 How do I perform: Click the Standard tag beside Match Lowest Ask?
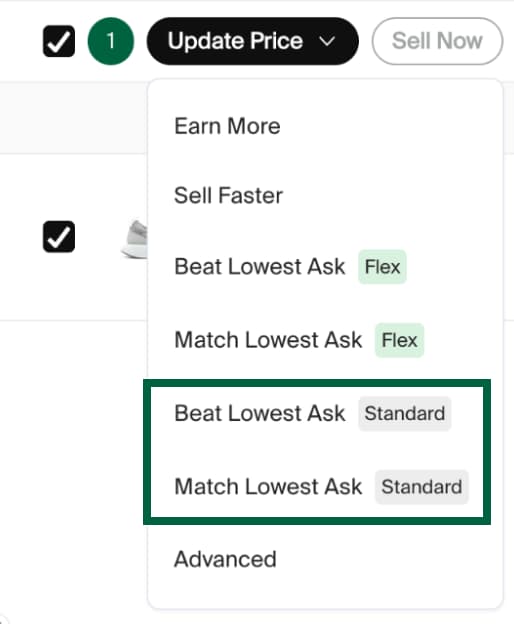[422, 487]
